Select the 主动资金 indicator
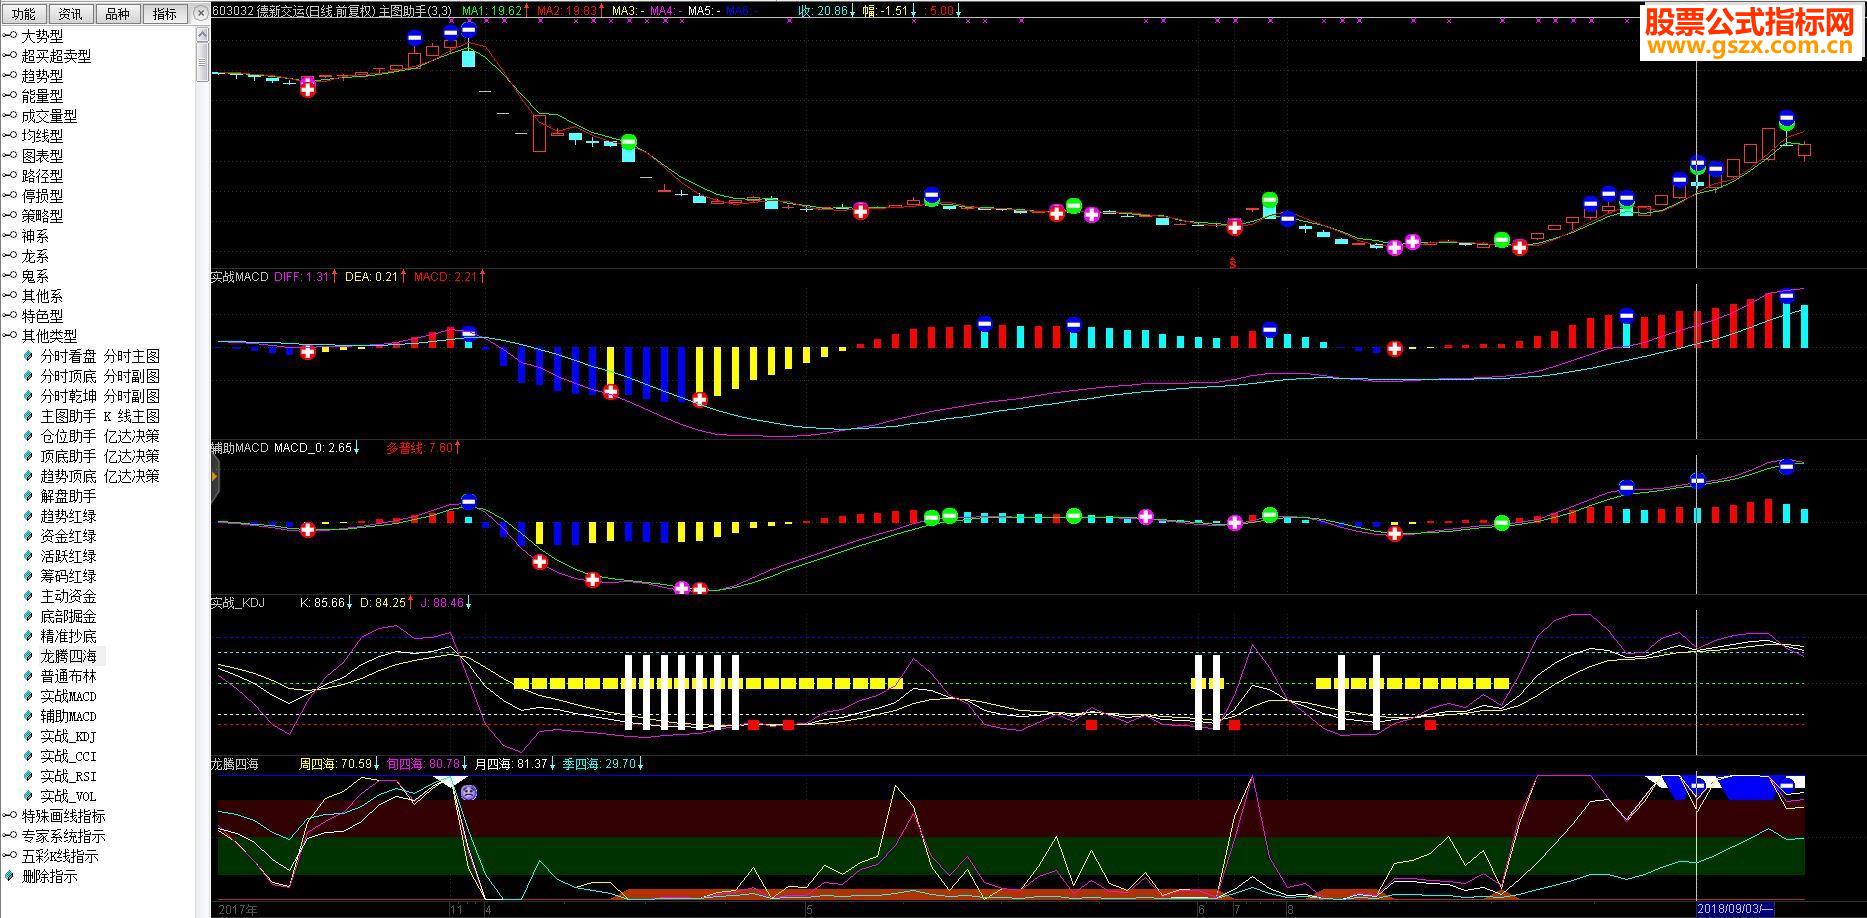Image resolution: width=1867 pixels, height=918 pixels. pyautogui.click(x=68, y=596)
